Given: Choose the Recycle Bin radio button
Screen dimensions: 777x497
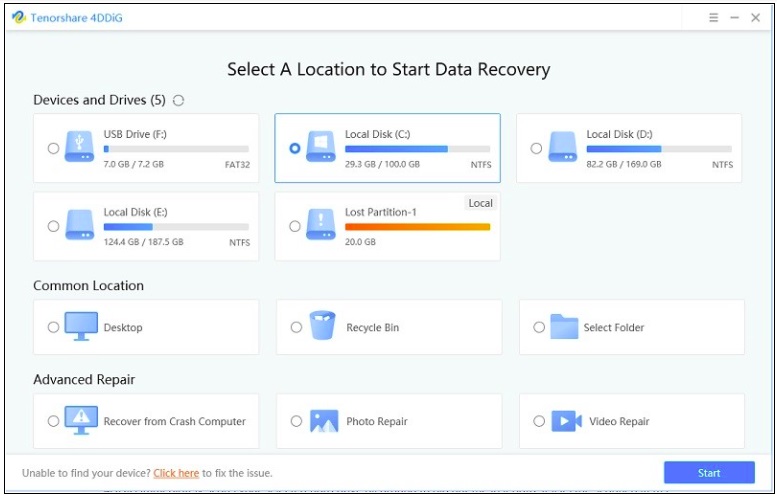Looking at the screenshot, I should pos(296,327).
